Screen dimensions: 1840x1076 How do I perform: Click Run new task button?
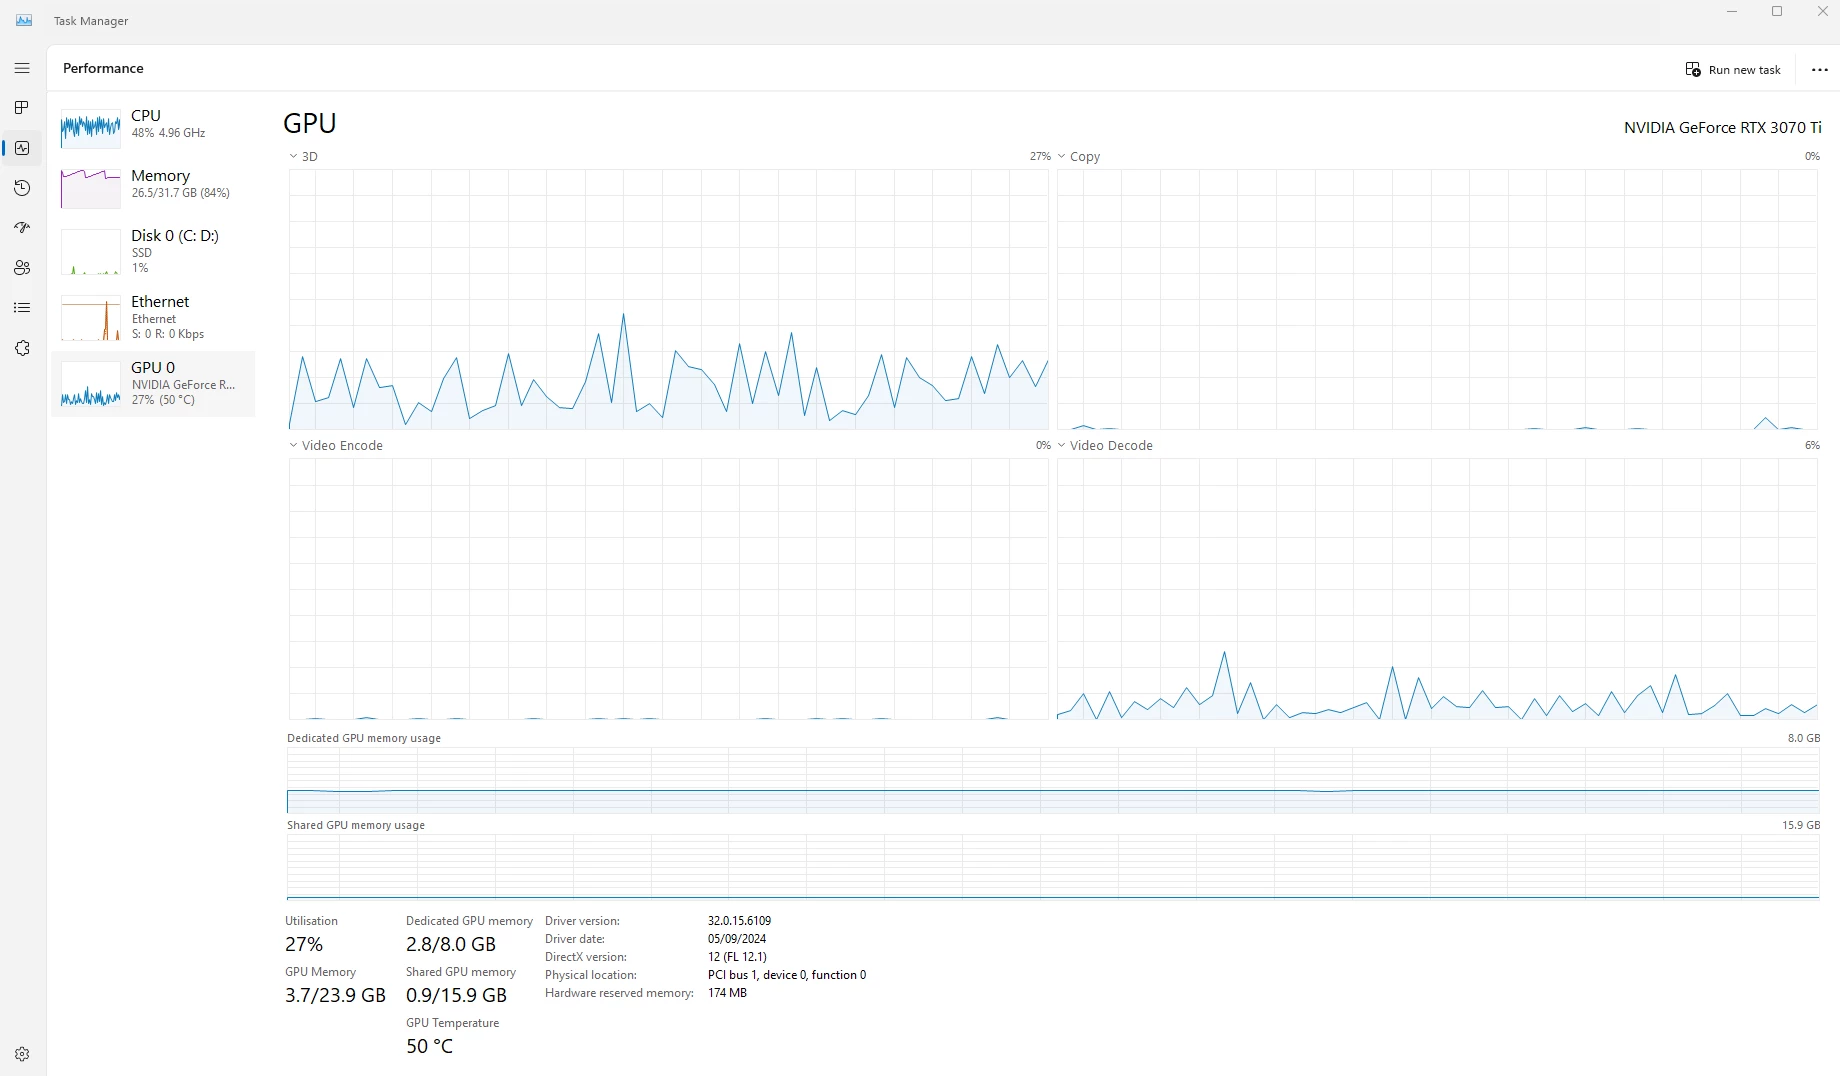[x=1733, y=70]
